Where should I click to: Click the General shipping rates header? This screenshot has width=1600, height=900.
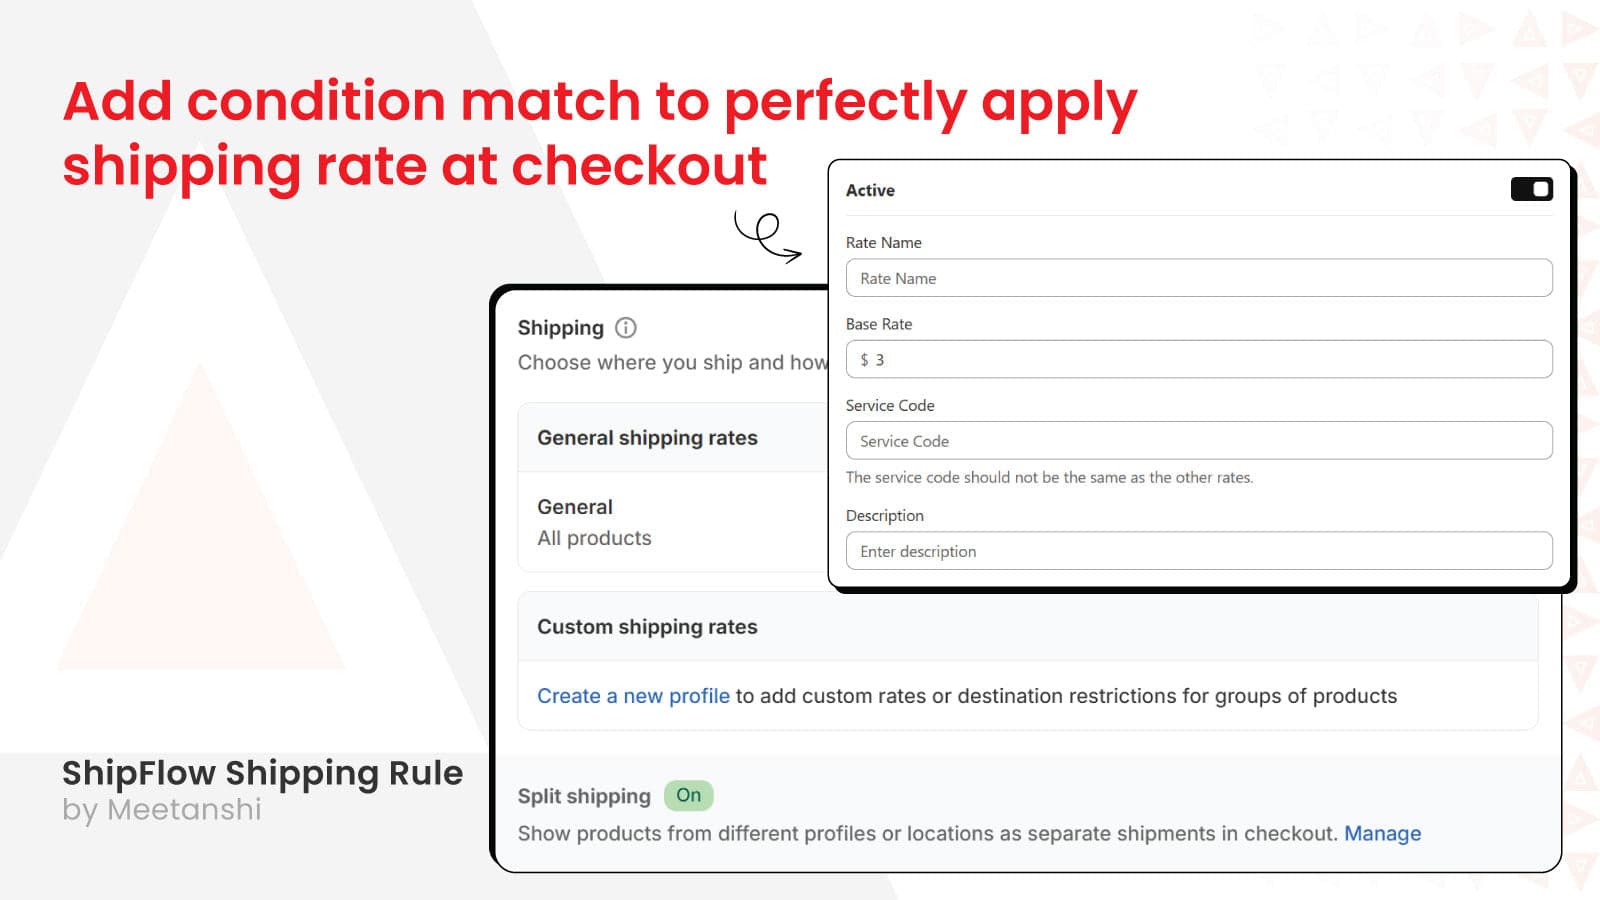click(647, 438)
